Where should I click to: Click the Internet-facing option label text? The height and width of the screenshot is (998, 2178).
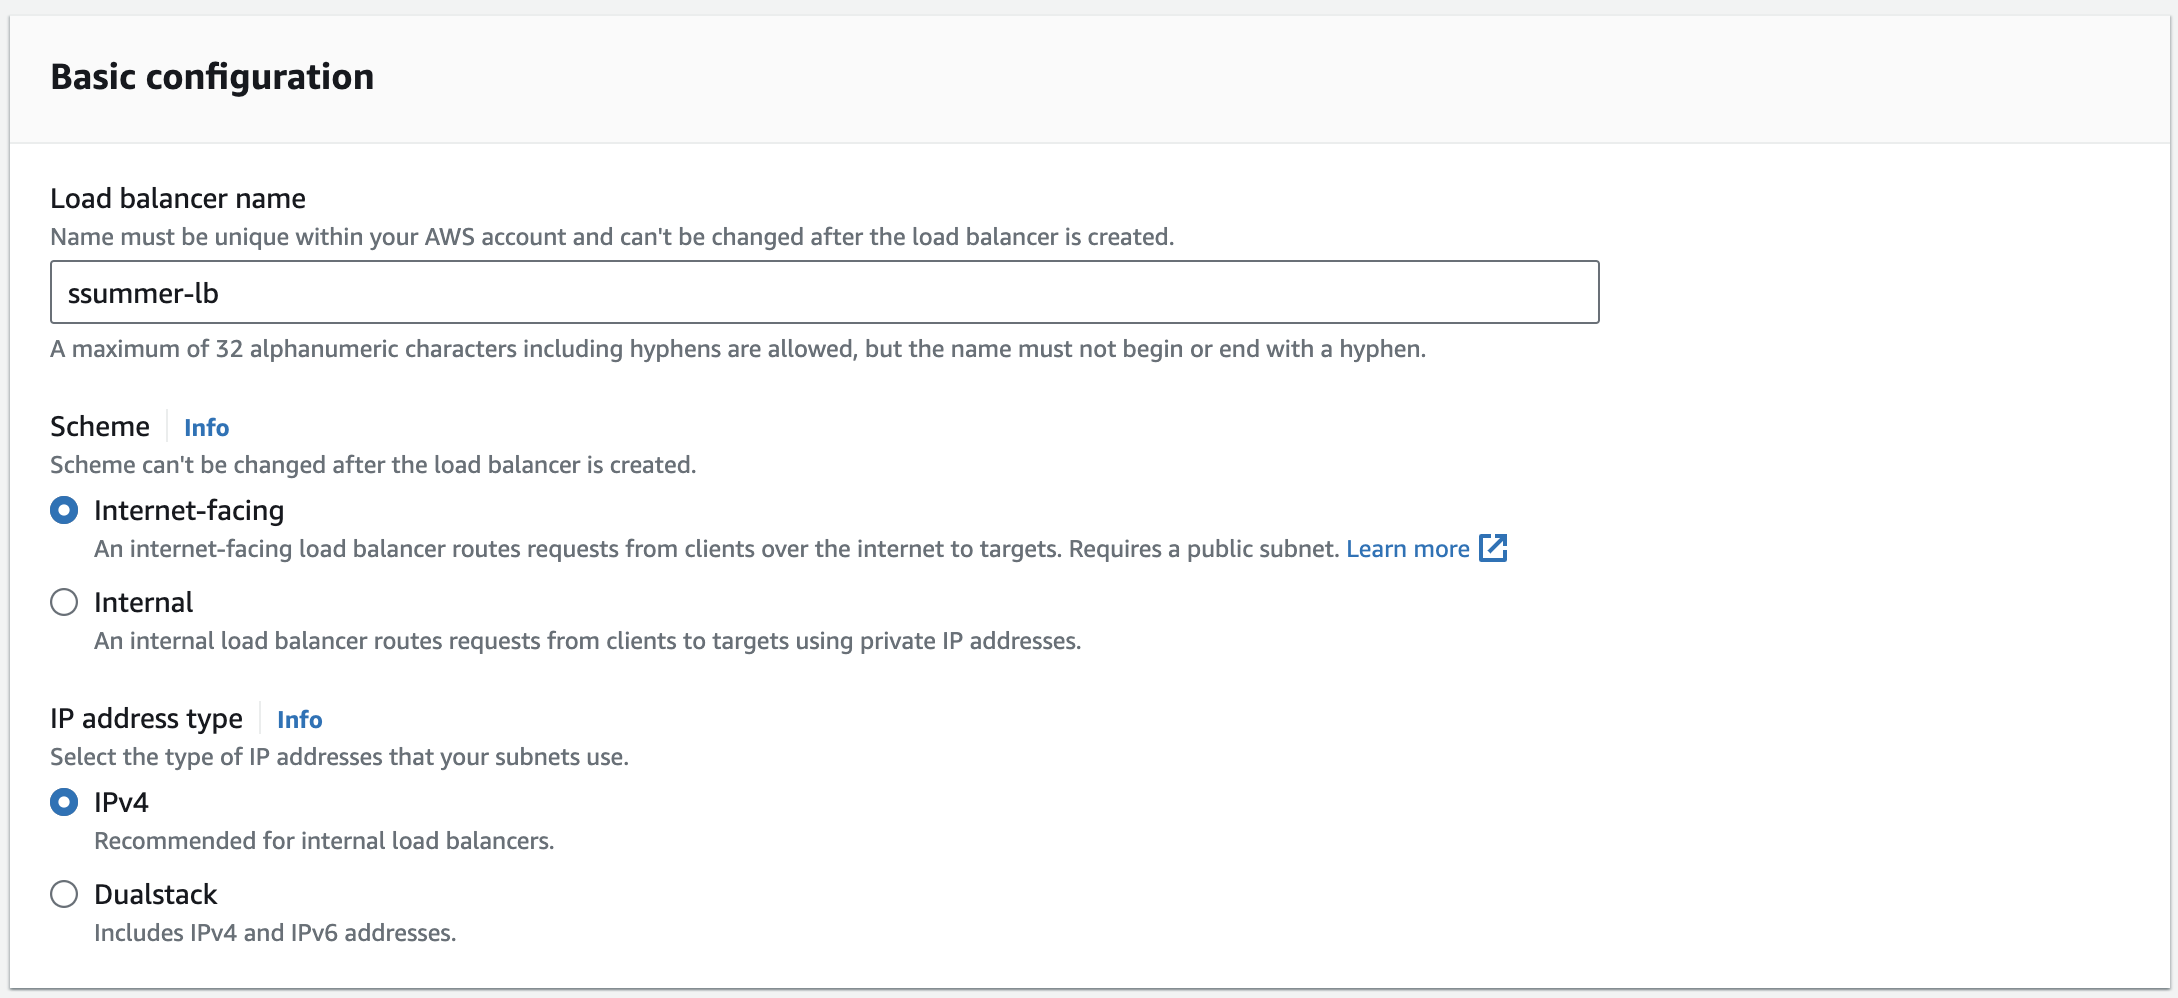[x=189, y=510]
